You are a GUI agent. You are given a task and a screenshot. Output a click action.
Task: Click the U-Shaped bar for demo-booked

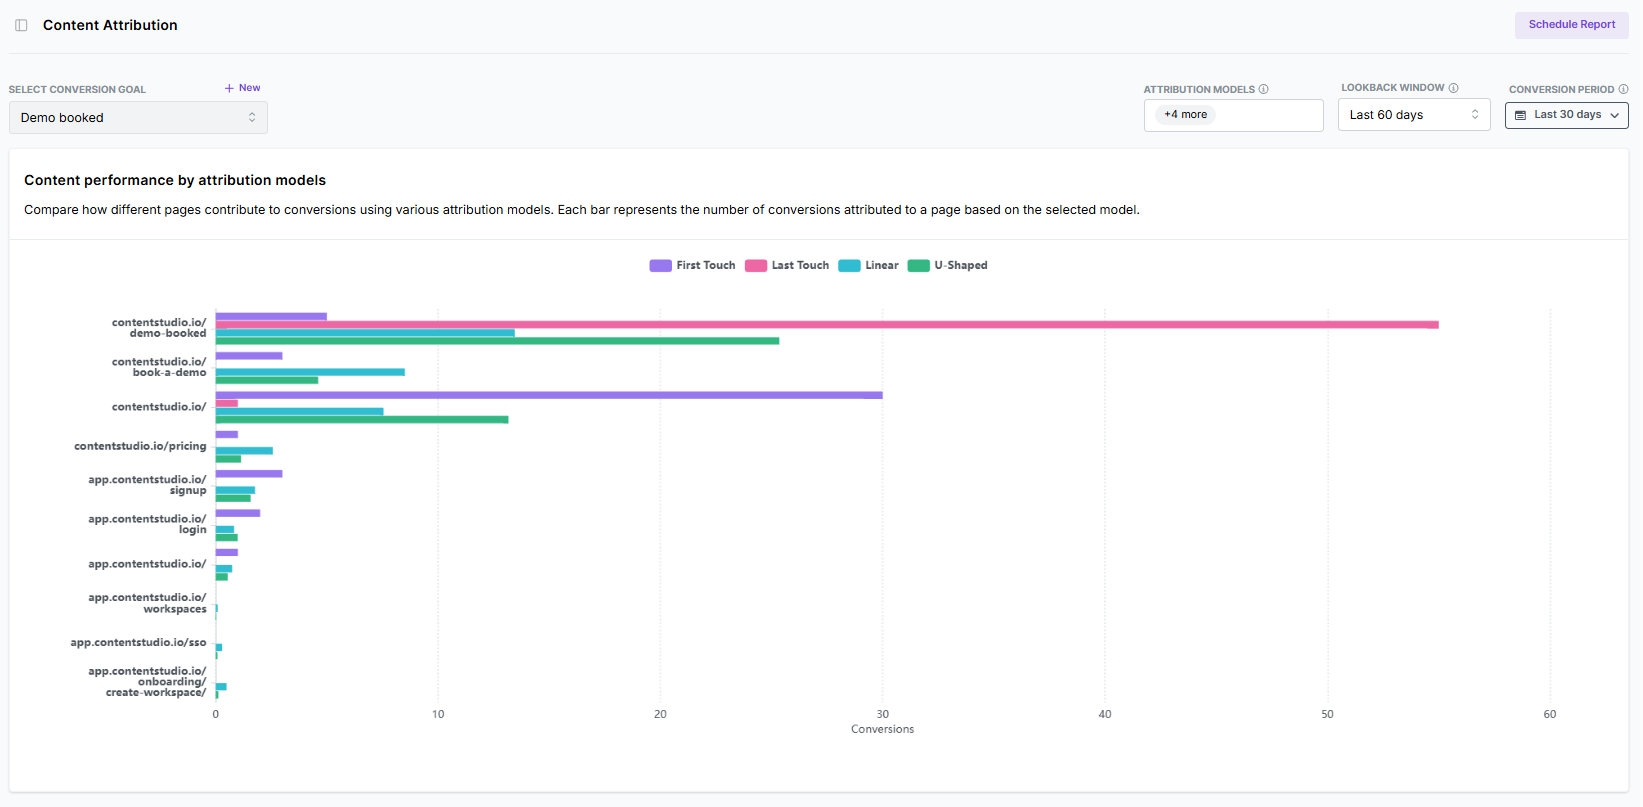pos(497,341)
